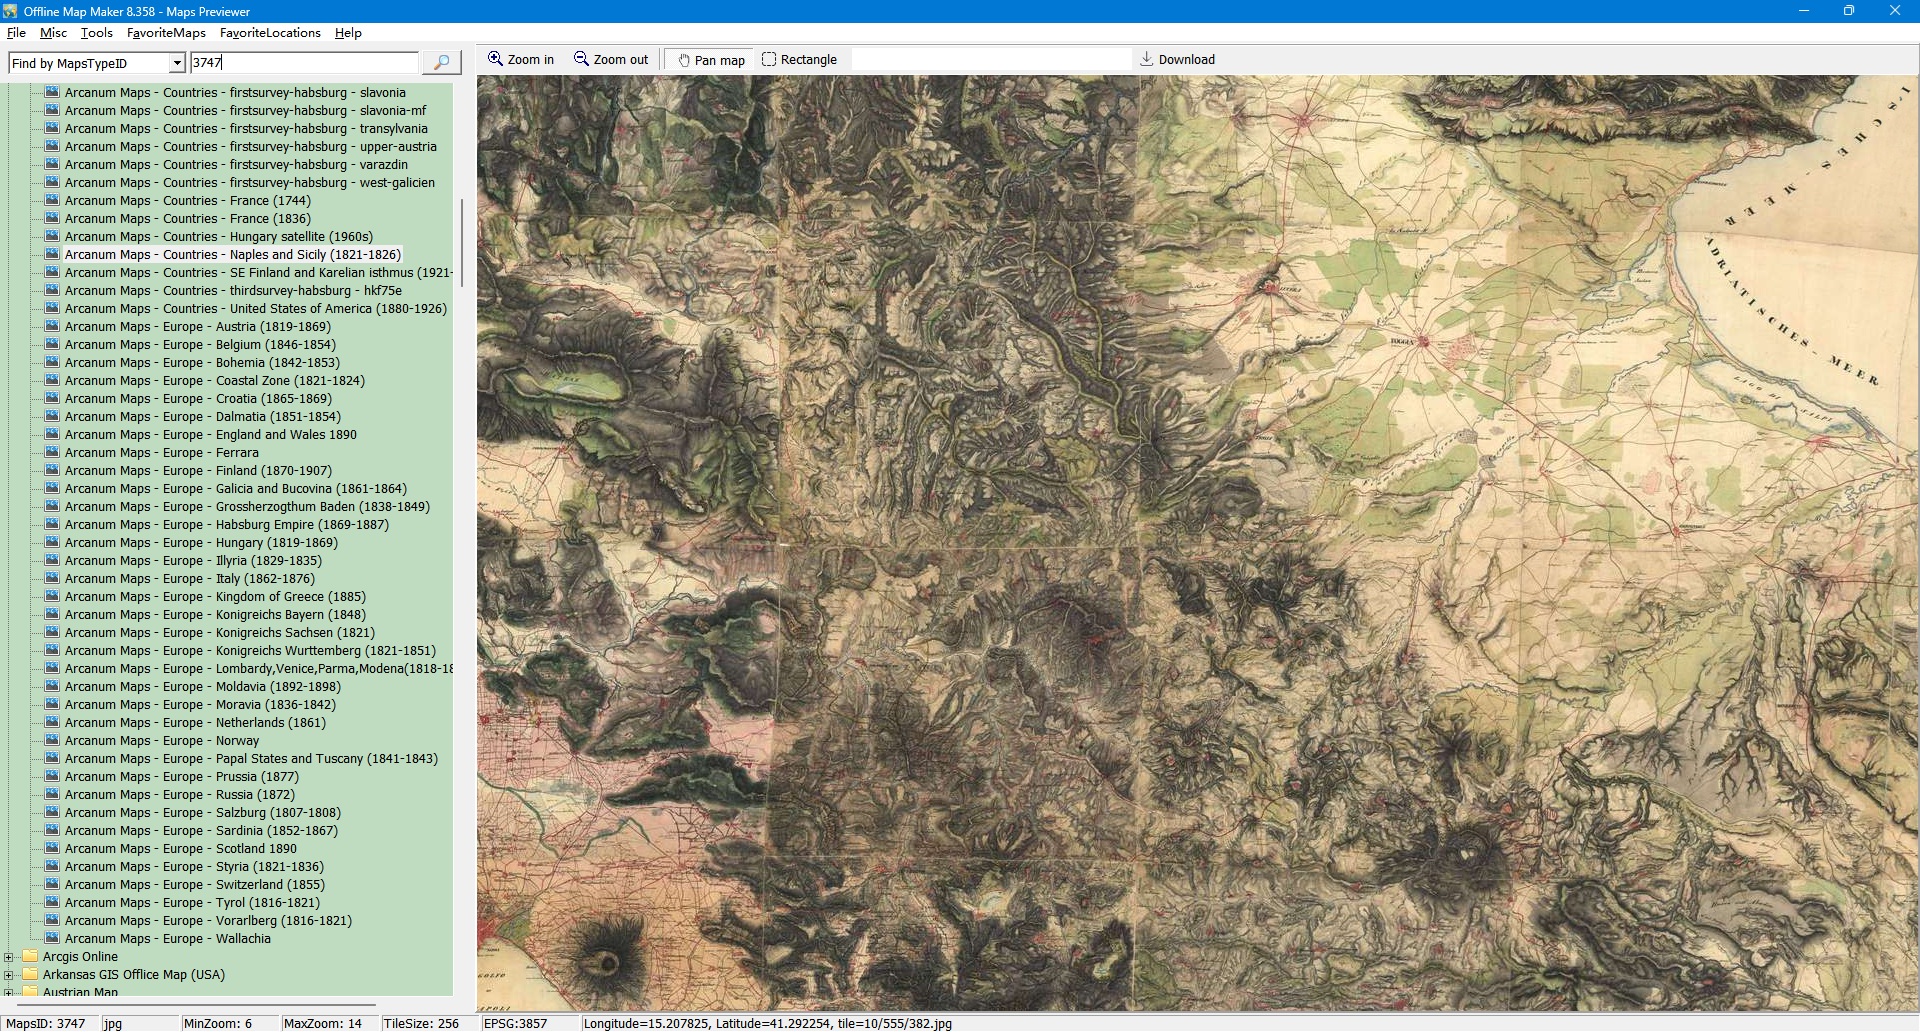Expand the Arkansas GIS Office Map node
Viewport: 1920px width, 1032px height.
pos(9,975)
